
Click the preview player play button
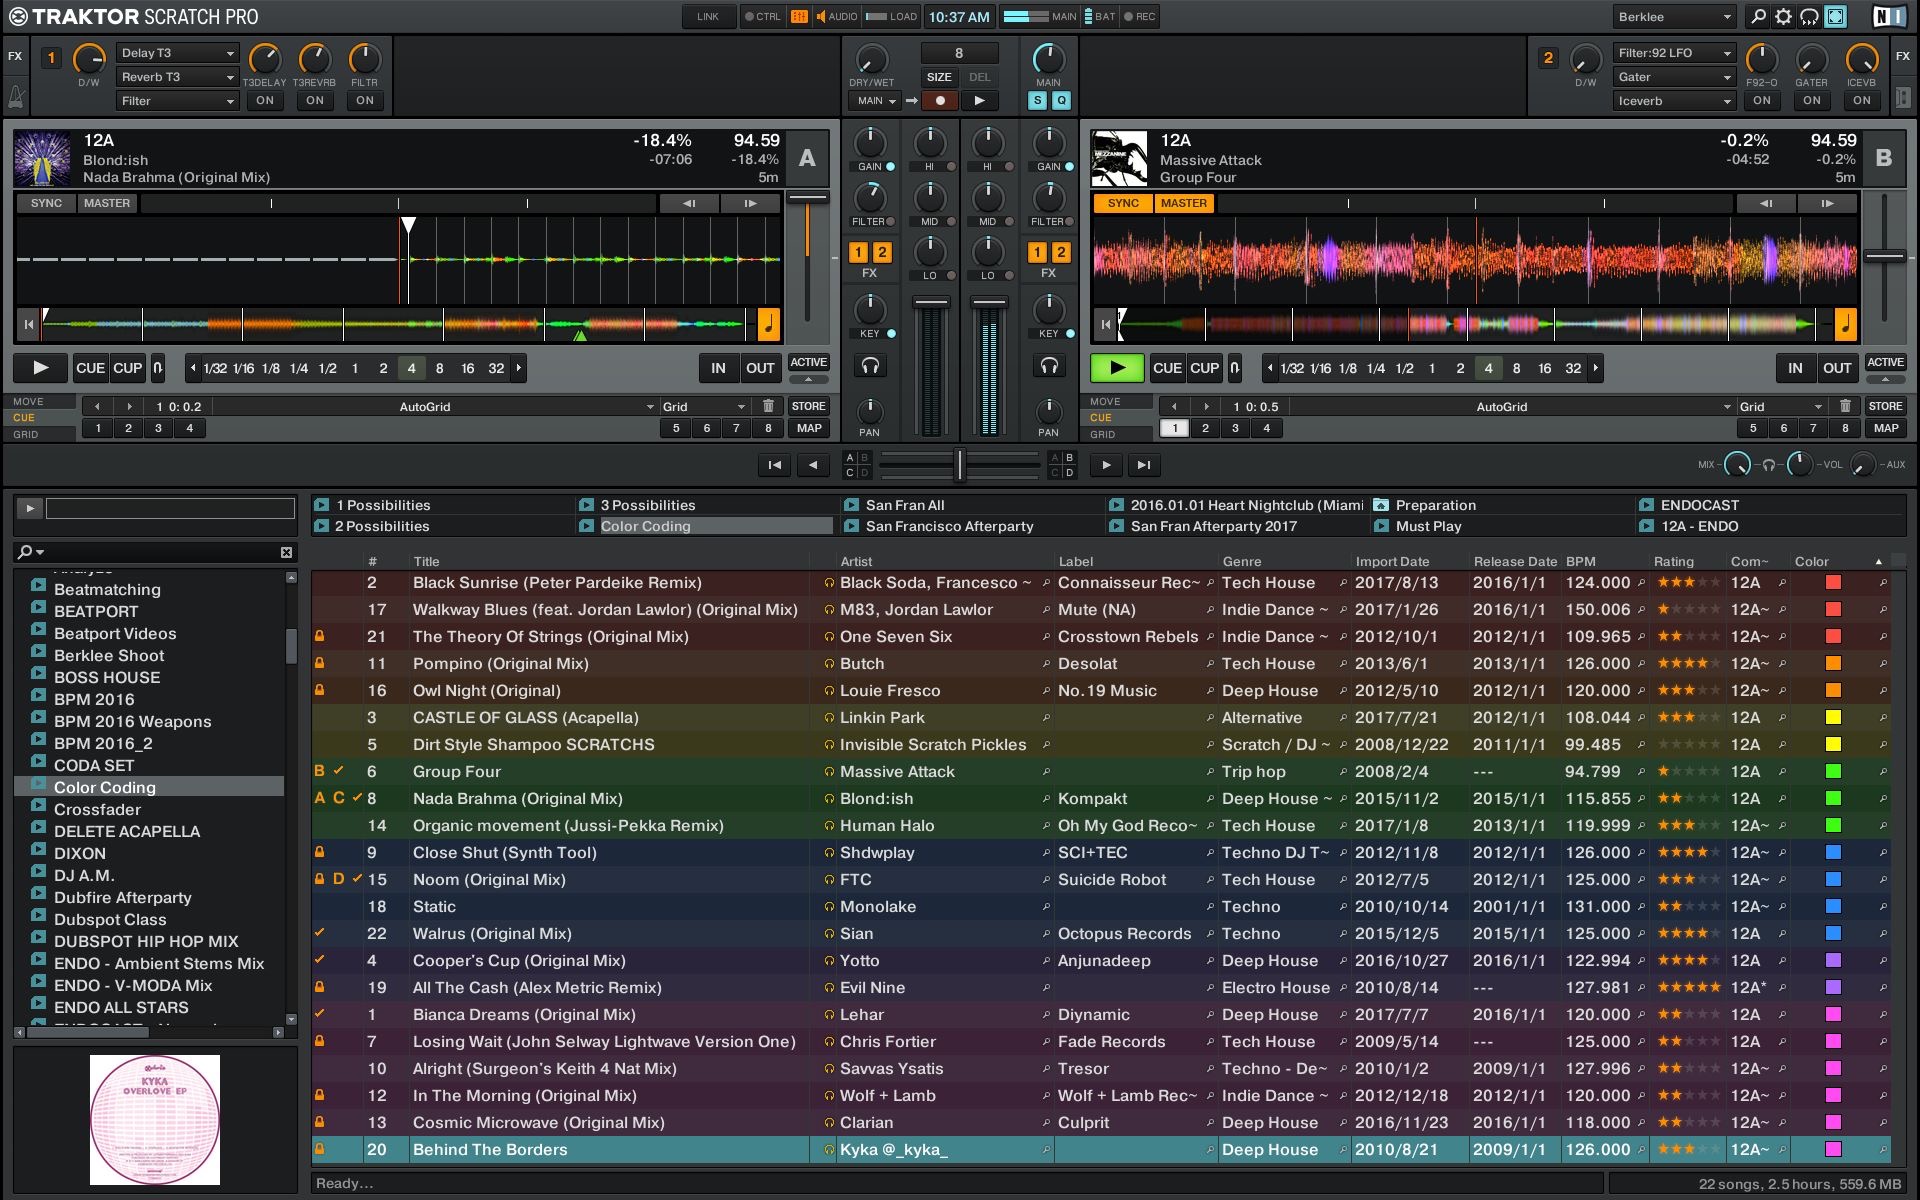click(30, 508)
